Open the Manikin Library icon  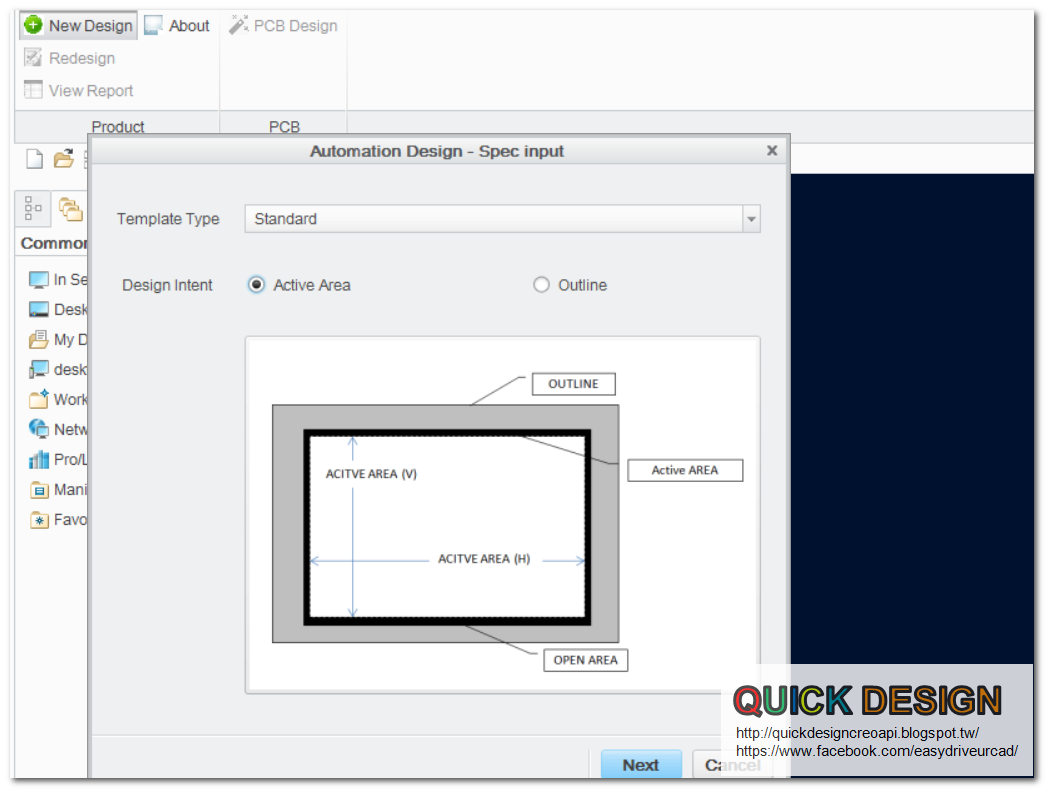click(37, 489)
